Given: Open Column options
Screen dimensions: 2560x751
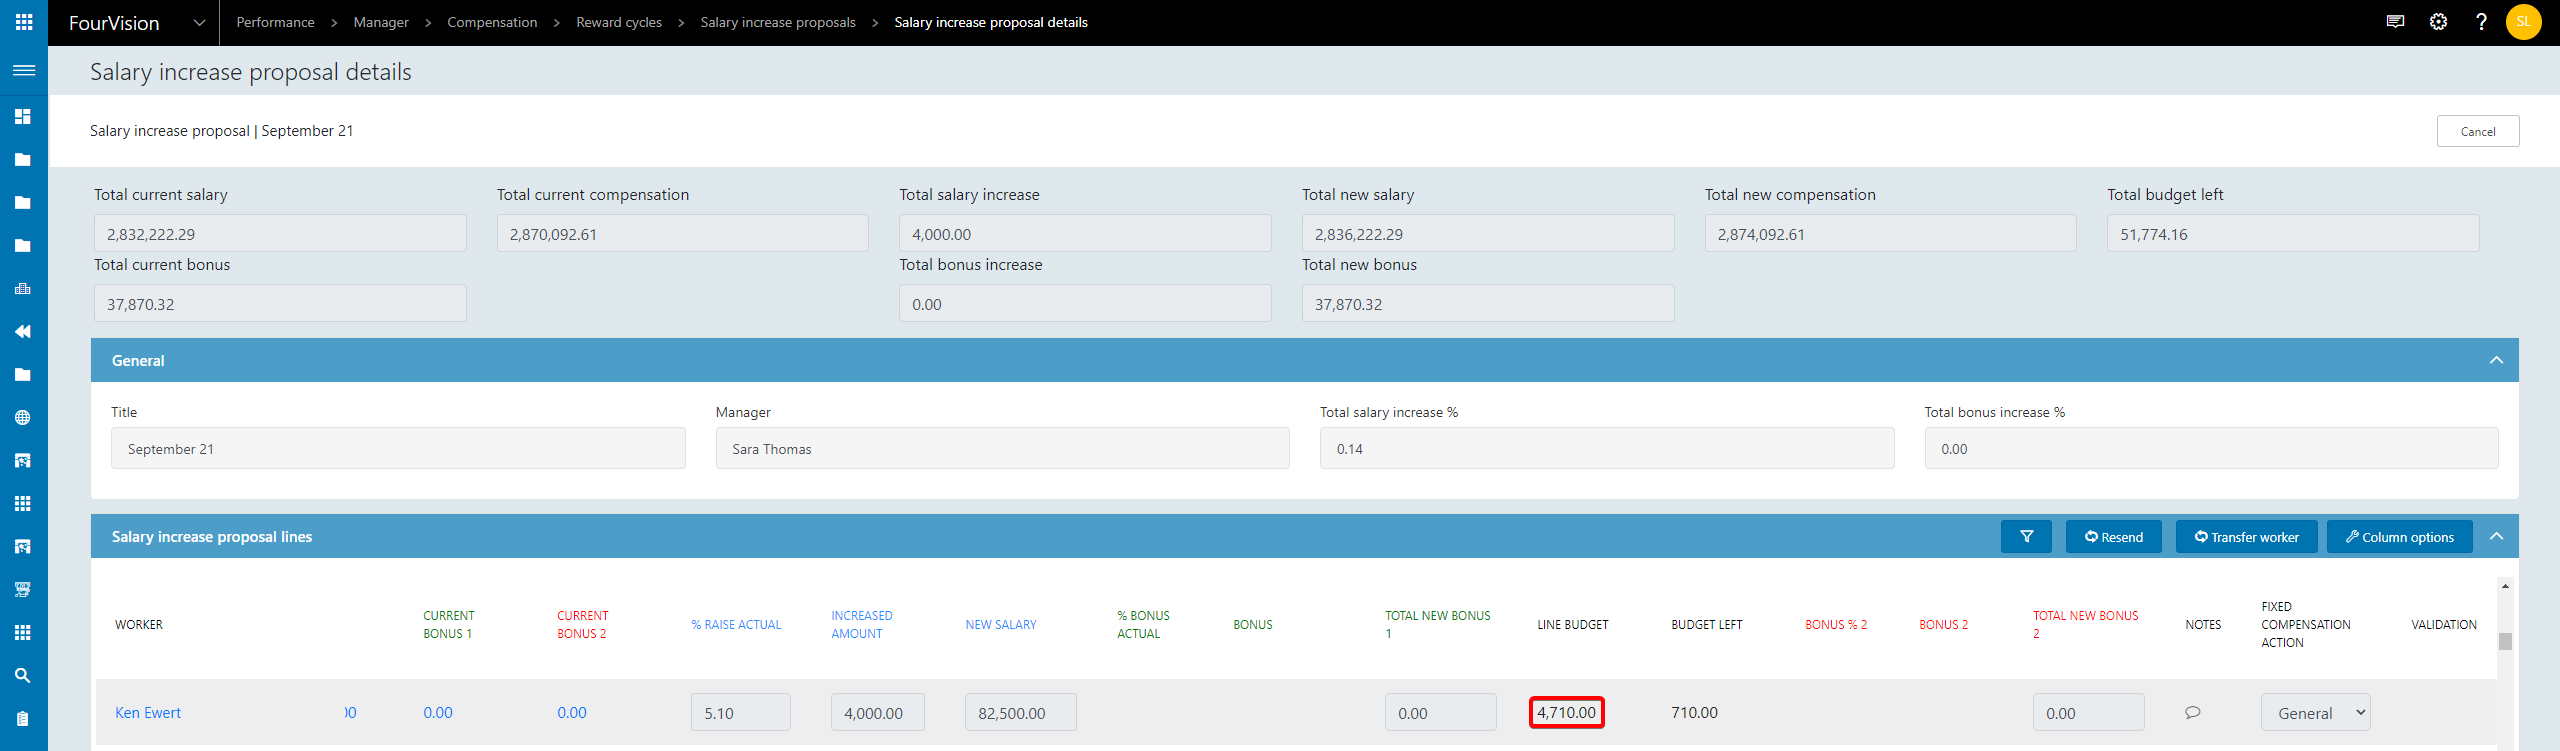Looking at the screenshot, I should click(2399, 537).
